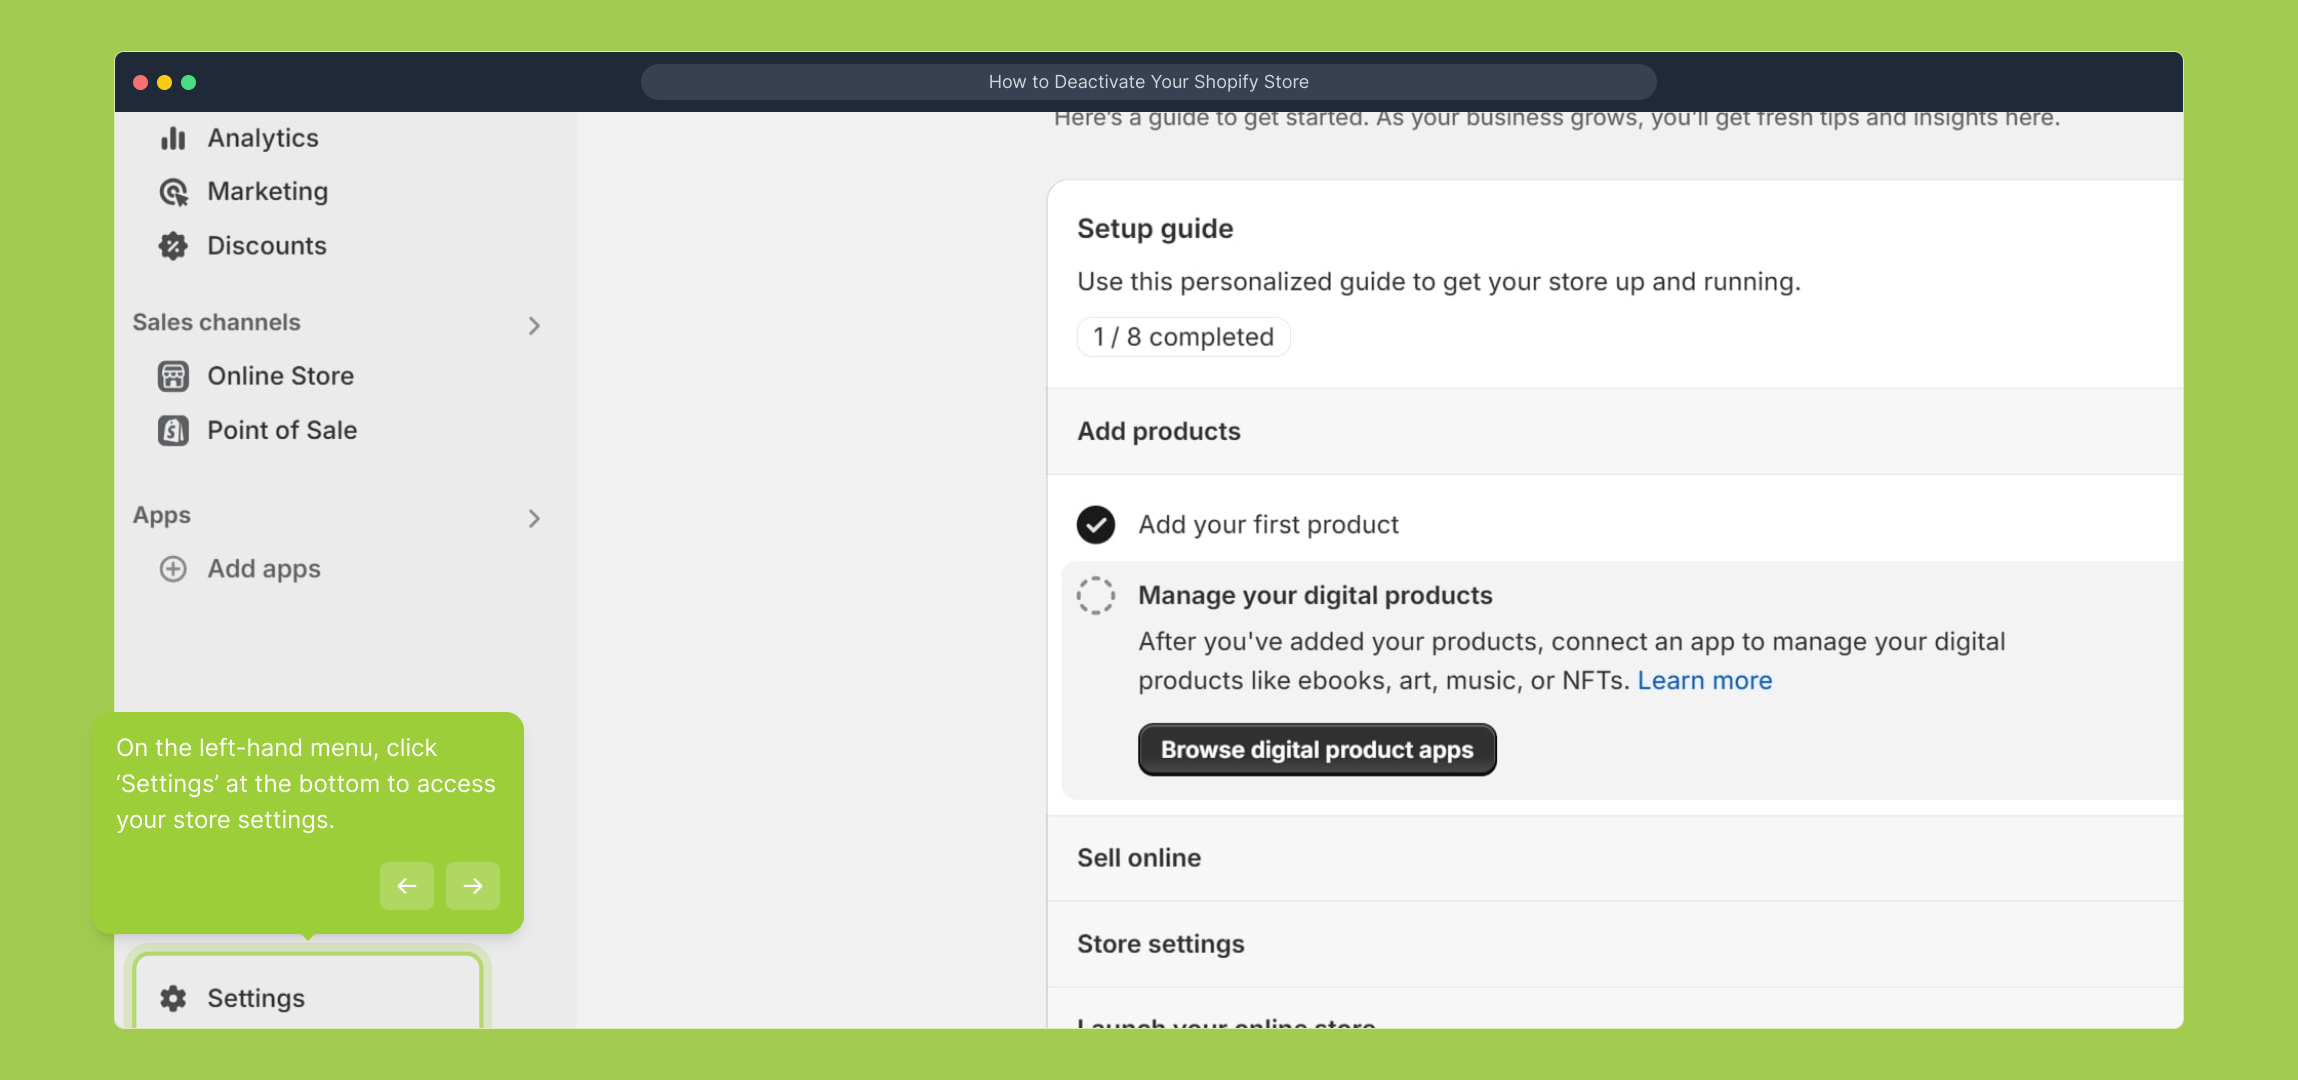Click the '1 / 8 completed' progress badge

[x=1183, y=337]
